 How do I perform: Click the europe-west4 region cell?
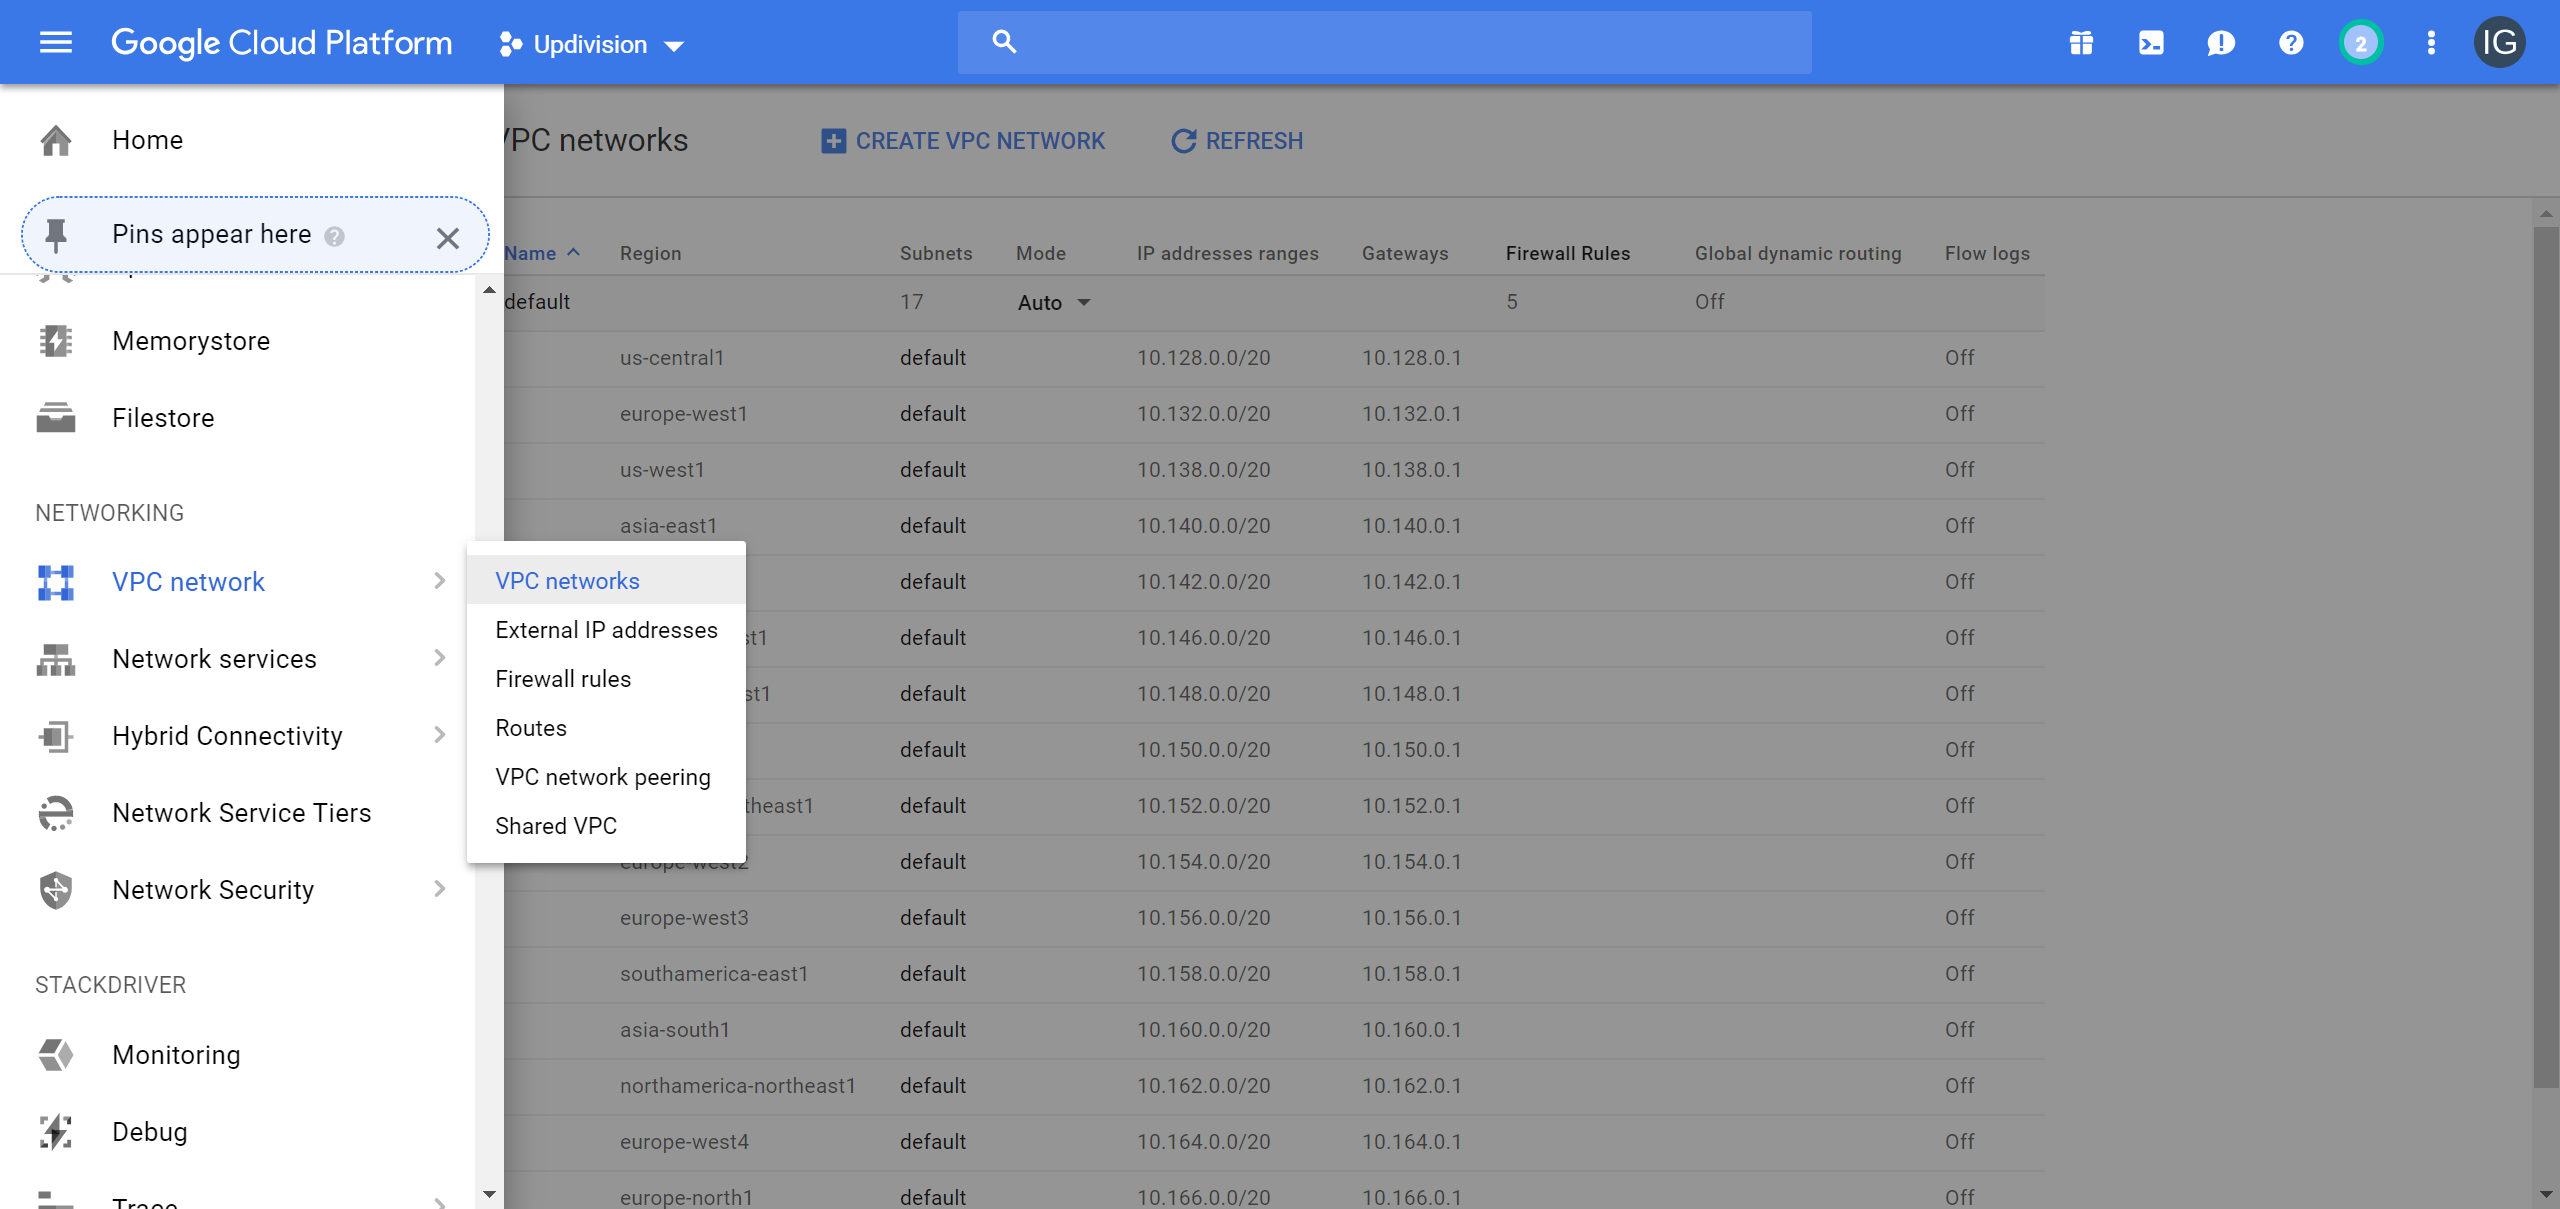[x=684, y=1142]
